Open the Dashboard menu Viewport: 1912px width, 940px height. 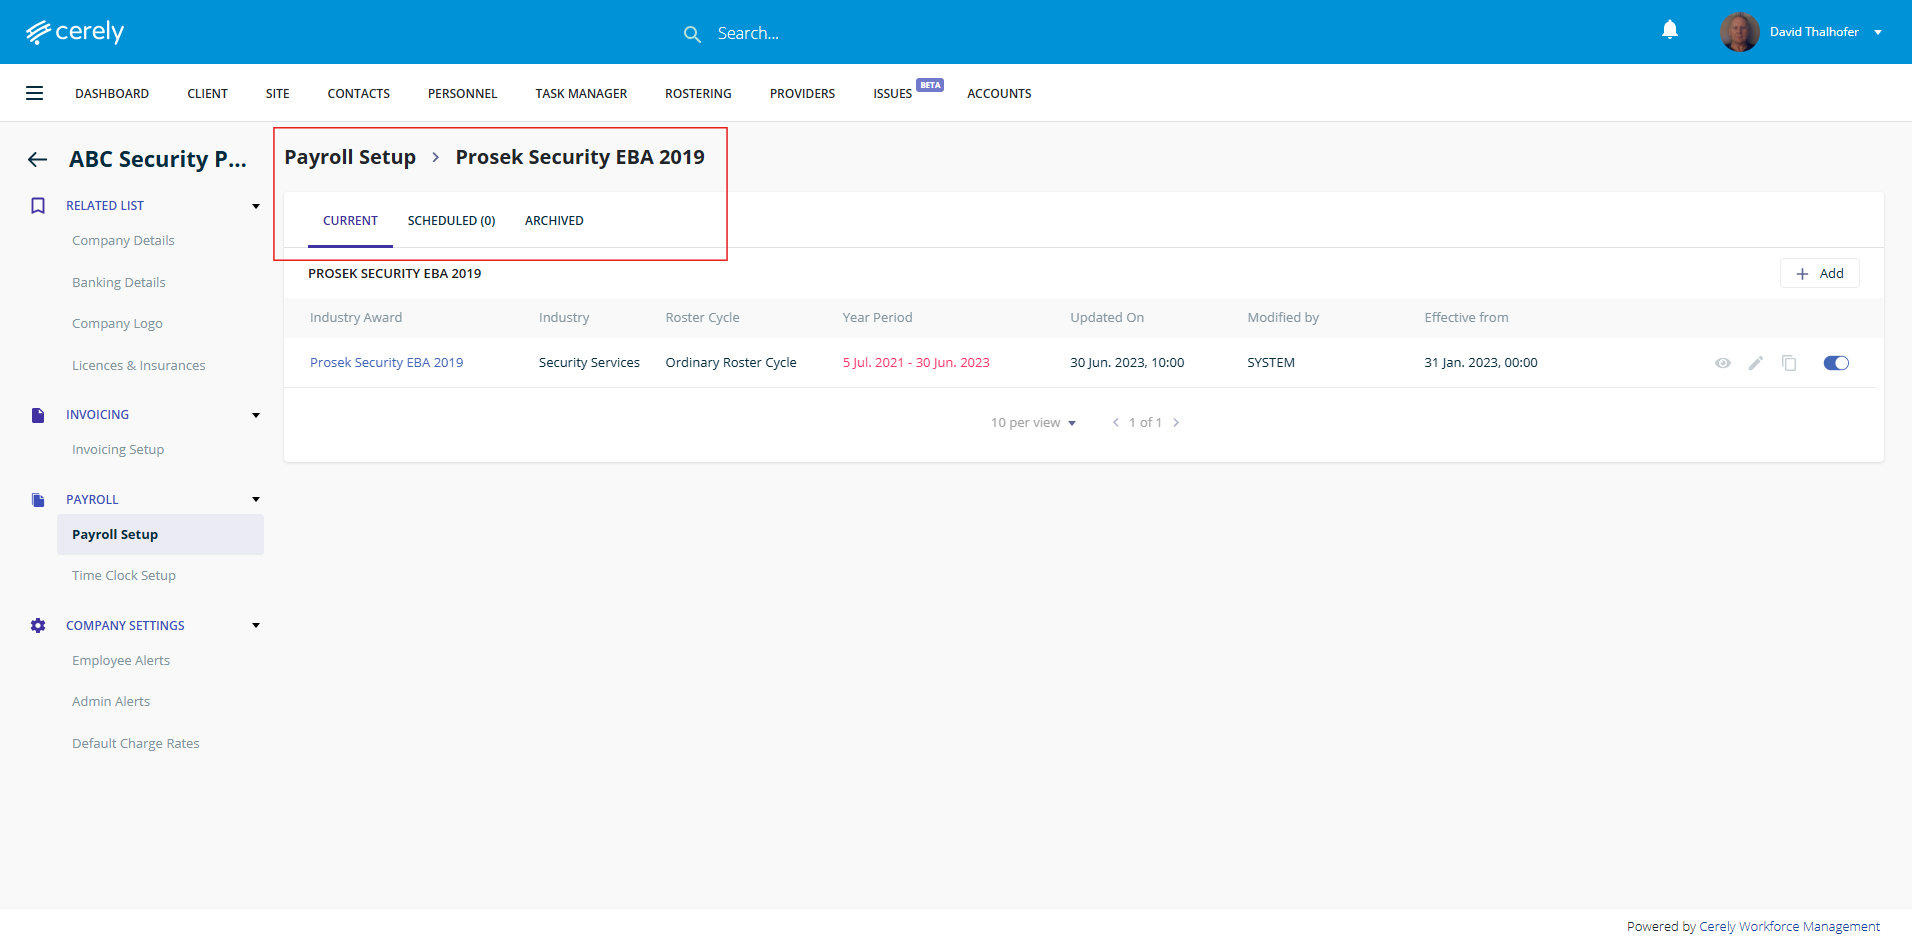[112, 94]
